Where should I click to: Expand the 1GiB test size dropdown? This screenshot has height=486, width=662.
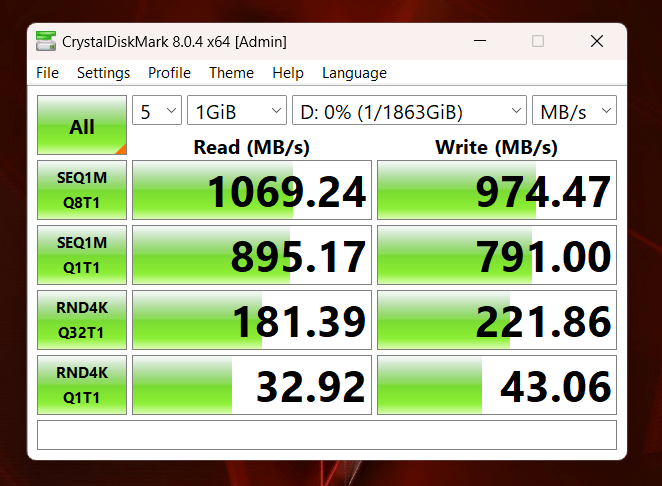(237, 111)
